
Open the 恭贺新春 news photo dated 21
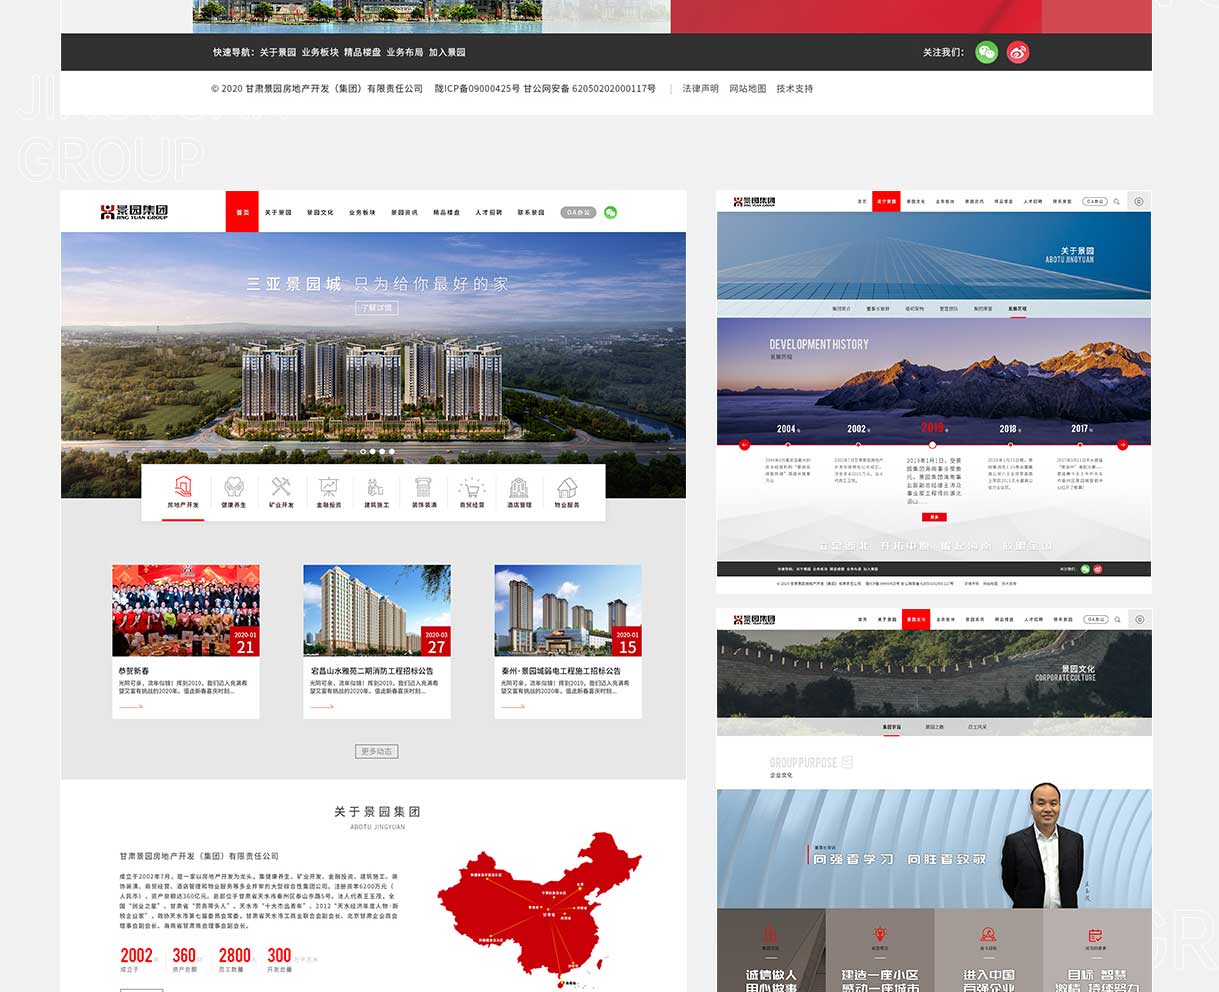tap(186, 611)
